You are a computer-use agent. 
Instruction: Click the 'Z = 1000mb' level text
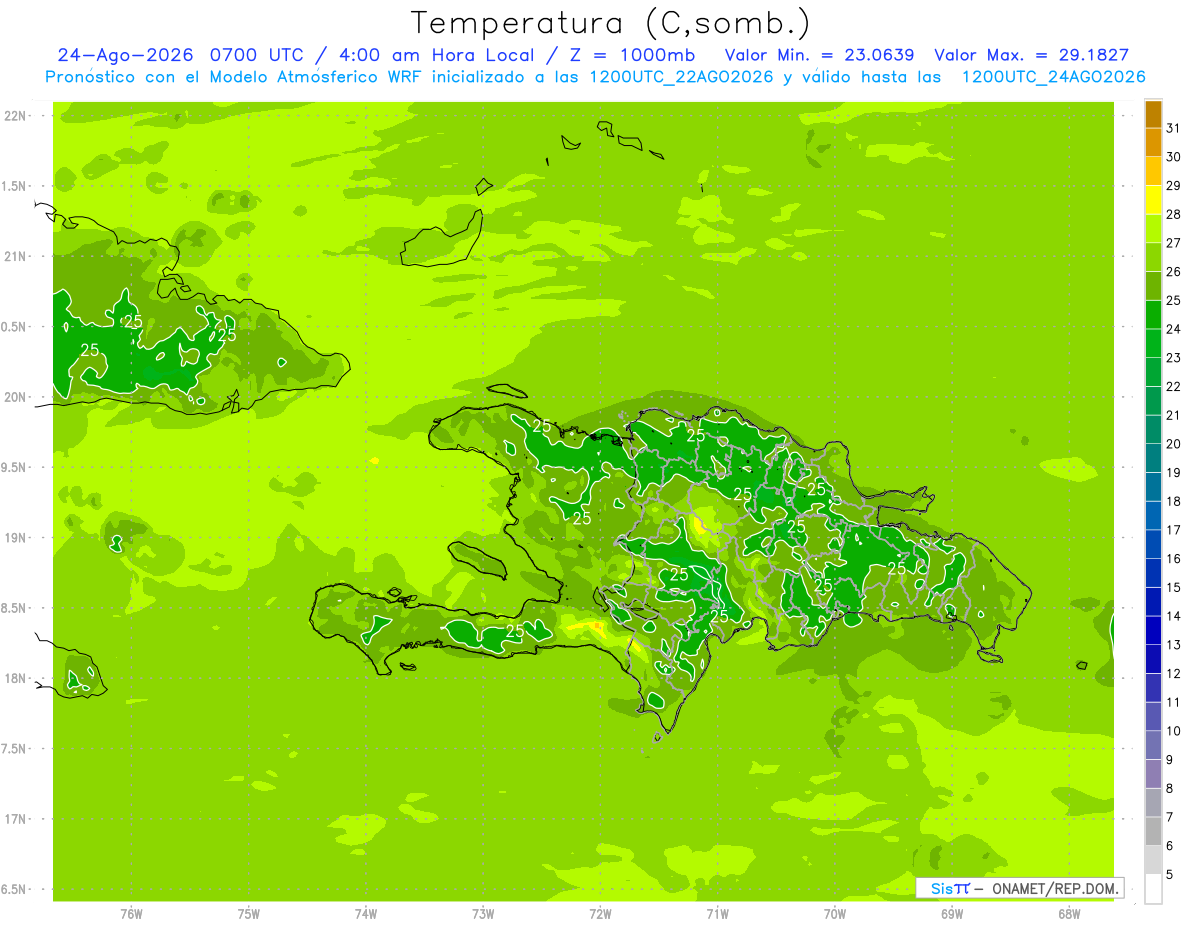click(631, 55)
